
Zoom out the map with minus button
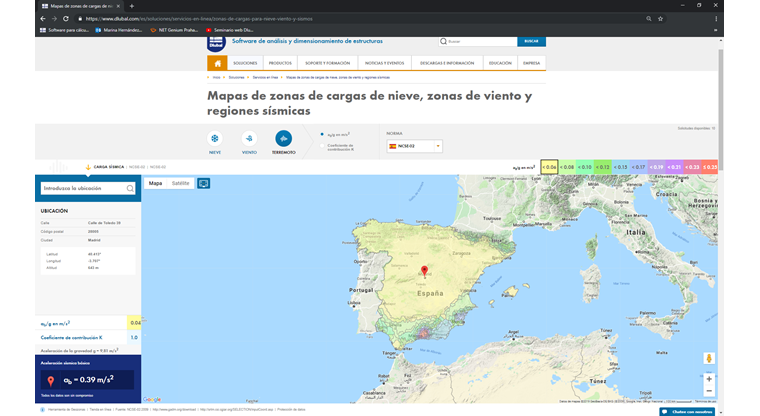click(709, 391)
